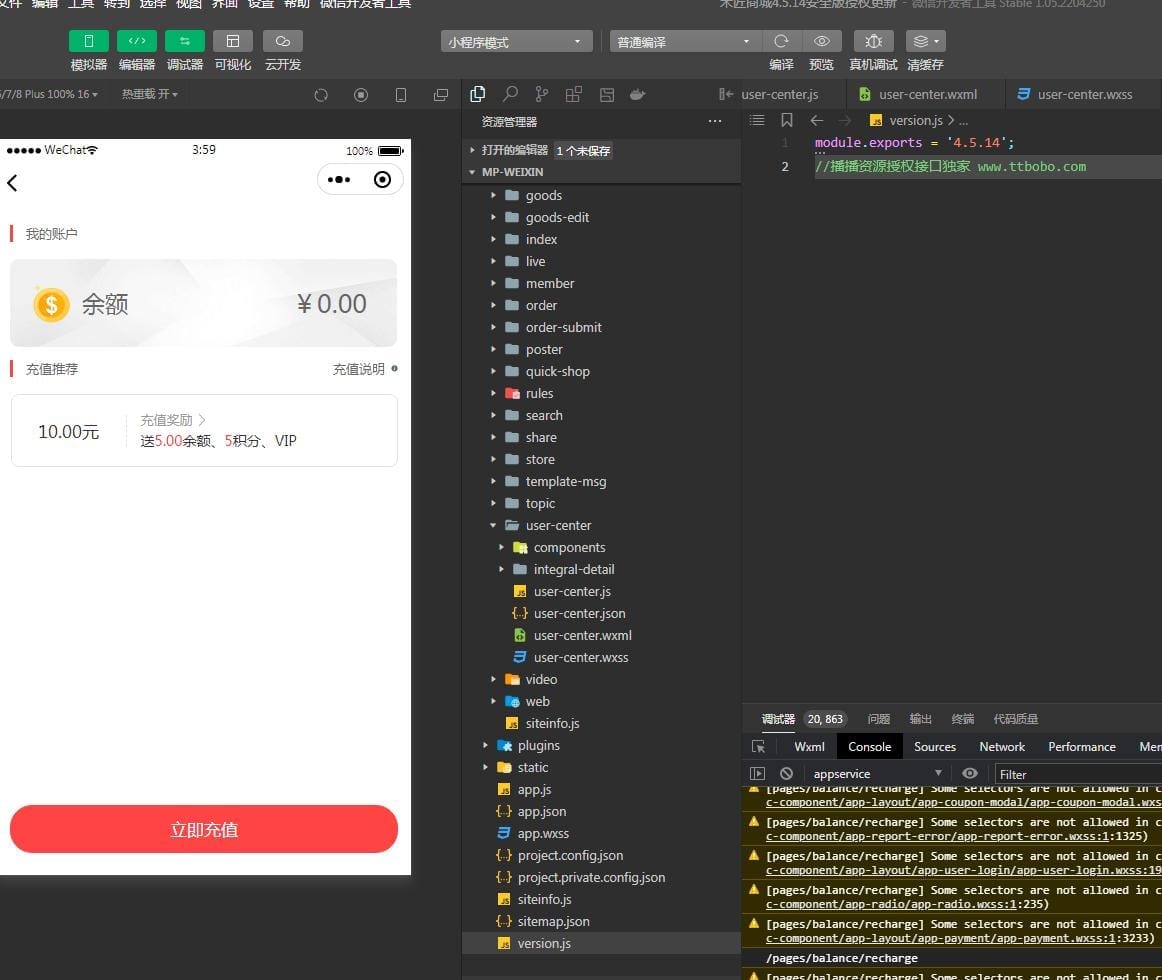Open the resource manager more actions menu
This screenshot has width=1162, height=980.
tap(714, 122)
